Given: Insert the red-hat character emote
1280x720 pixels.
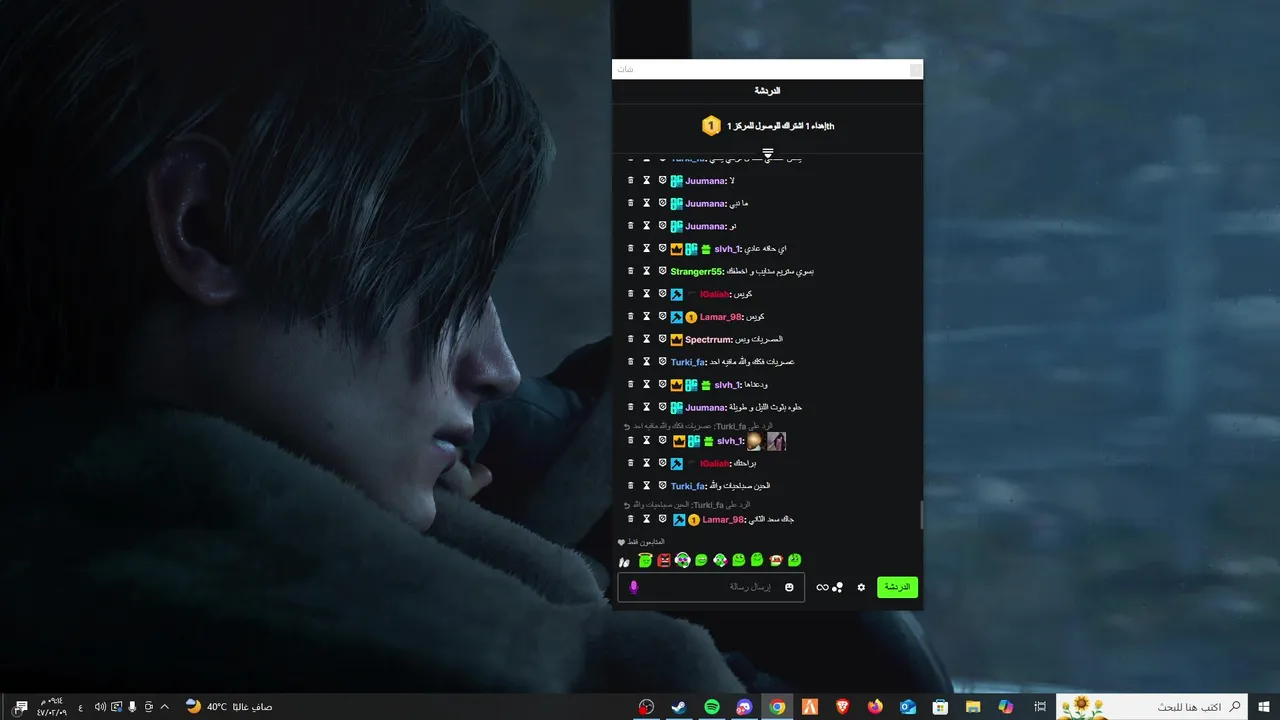Looking at the screenshot, I should (776, 560).
